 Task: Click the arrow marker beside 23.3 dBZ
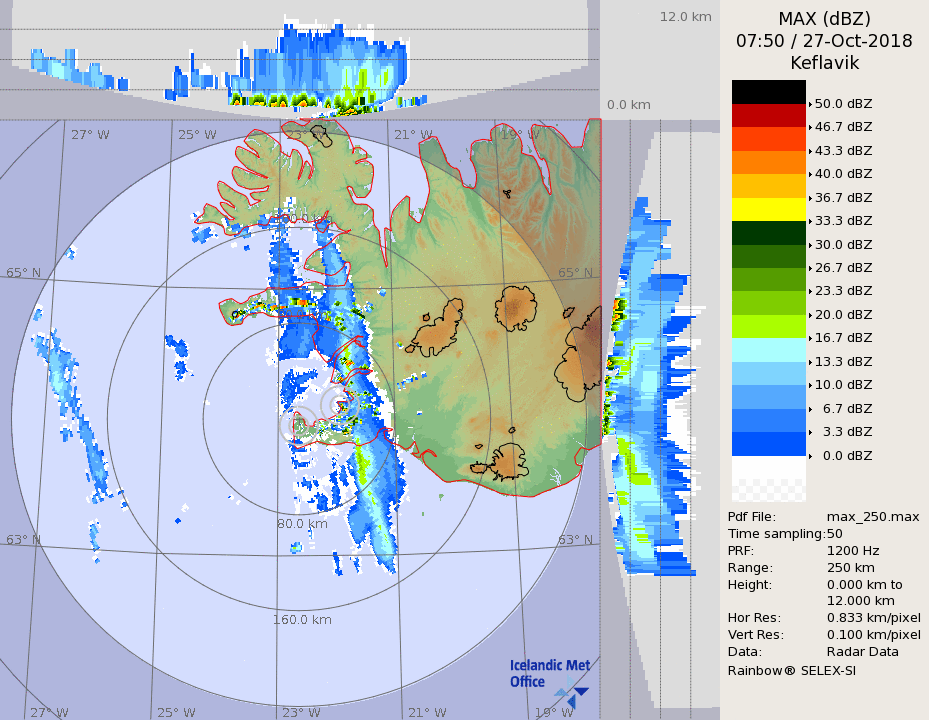point(810,291)
